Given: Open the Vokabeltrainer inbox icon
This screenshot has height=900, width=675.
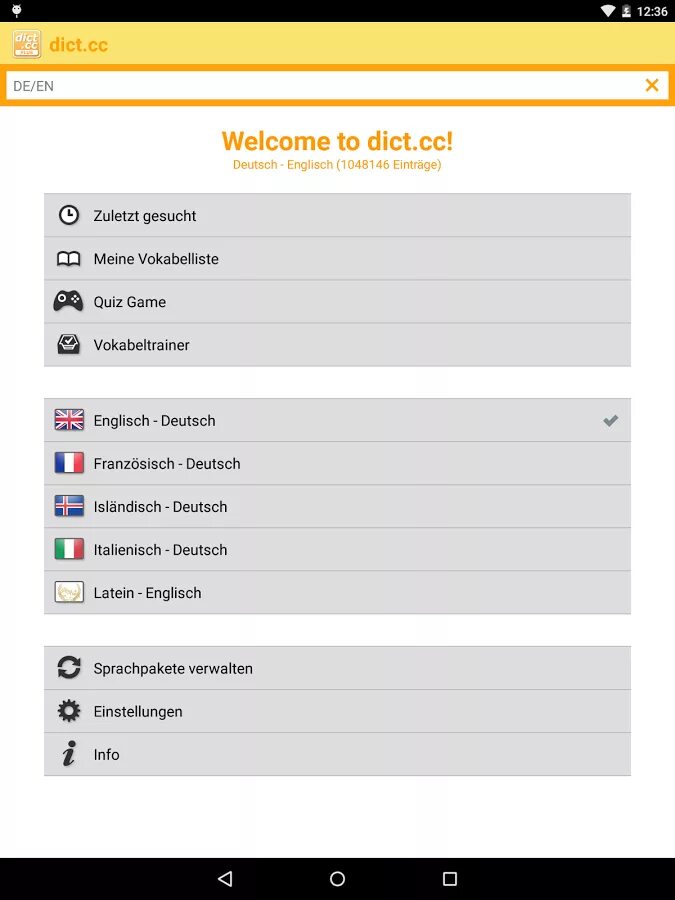Looking at the screenshot, I should (x=69, y=344).
